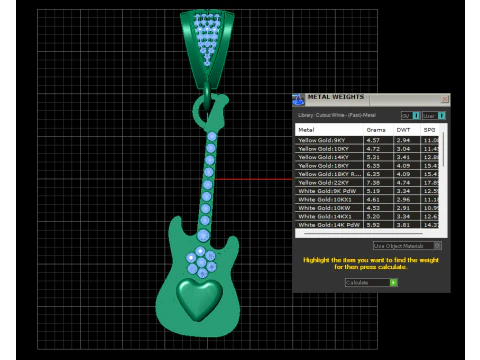Image resolution: width=480 pixels, height=360 pixels.
Task: Click DWT value 3.04 for 10KY
Action: click(x=403, y=149)
